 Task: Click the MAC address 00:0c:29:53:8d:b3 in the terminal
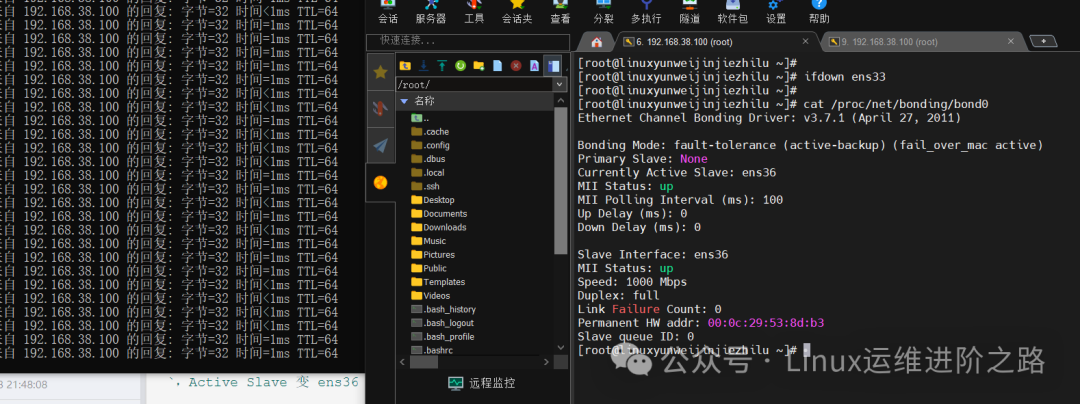tap(766, 323)
